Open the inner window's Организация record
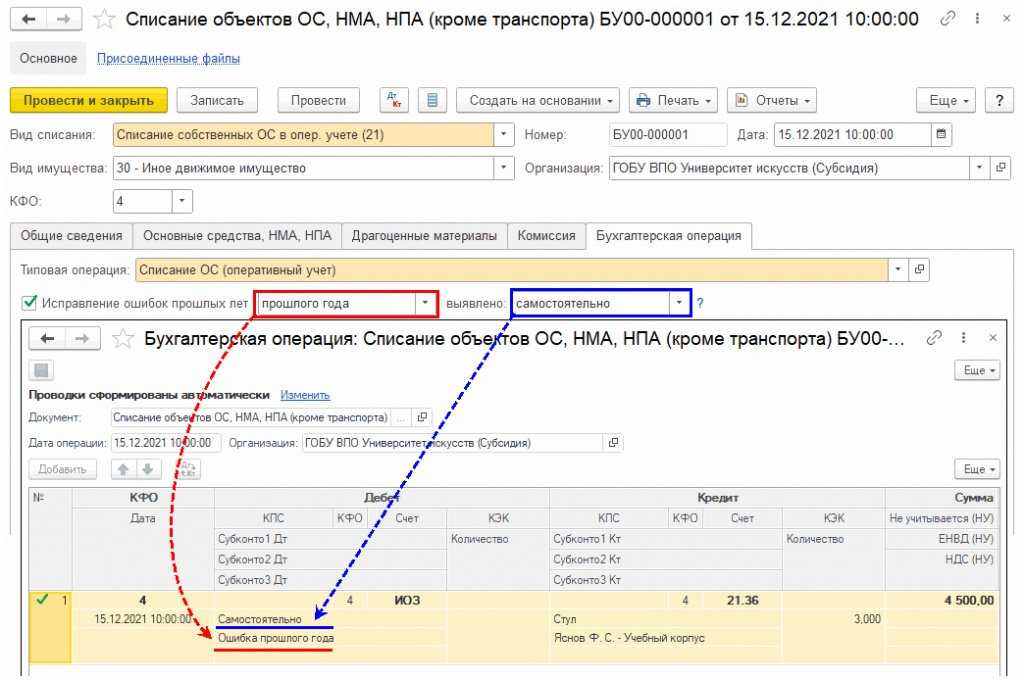This screenshot has height=680, width=1024. tap(613, 443)
